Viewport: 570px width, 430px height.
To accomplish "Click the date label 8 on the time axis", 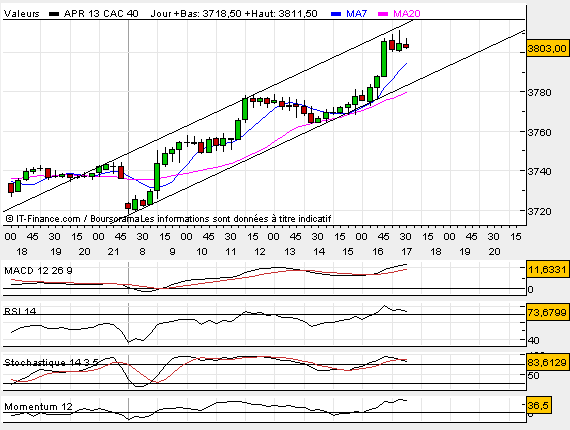I will click(142, 252).
